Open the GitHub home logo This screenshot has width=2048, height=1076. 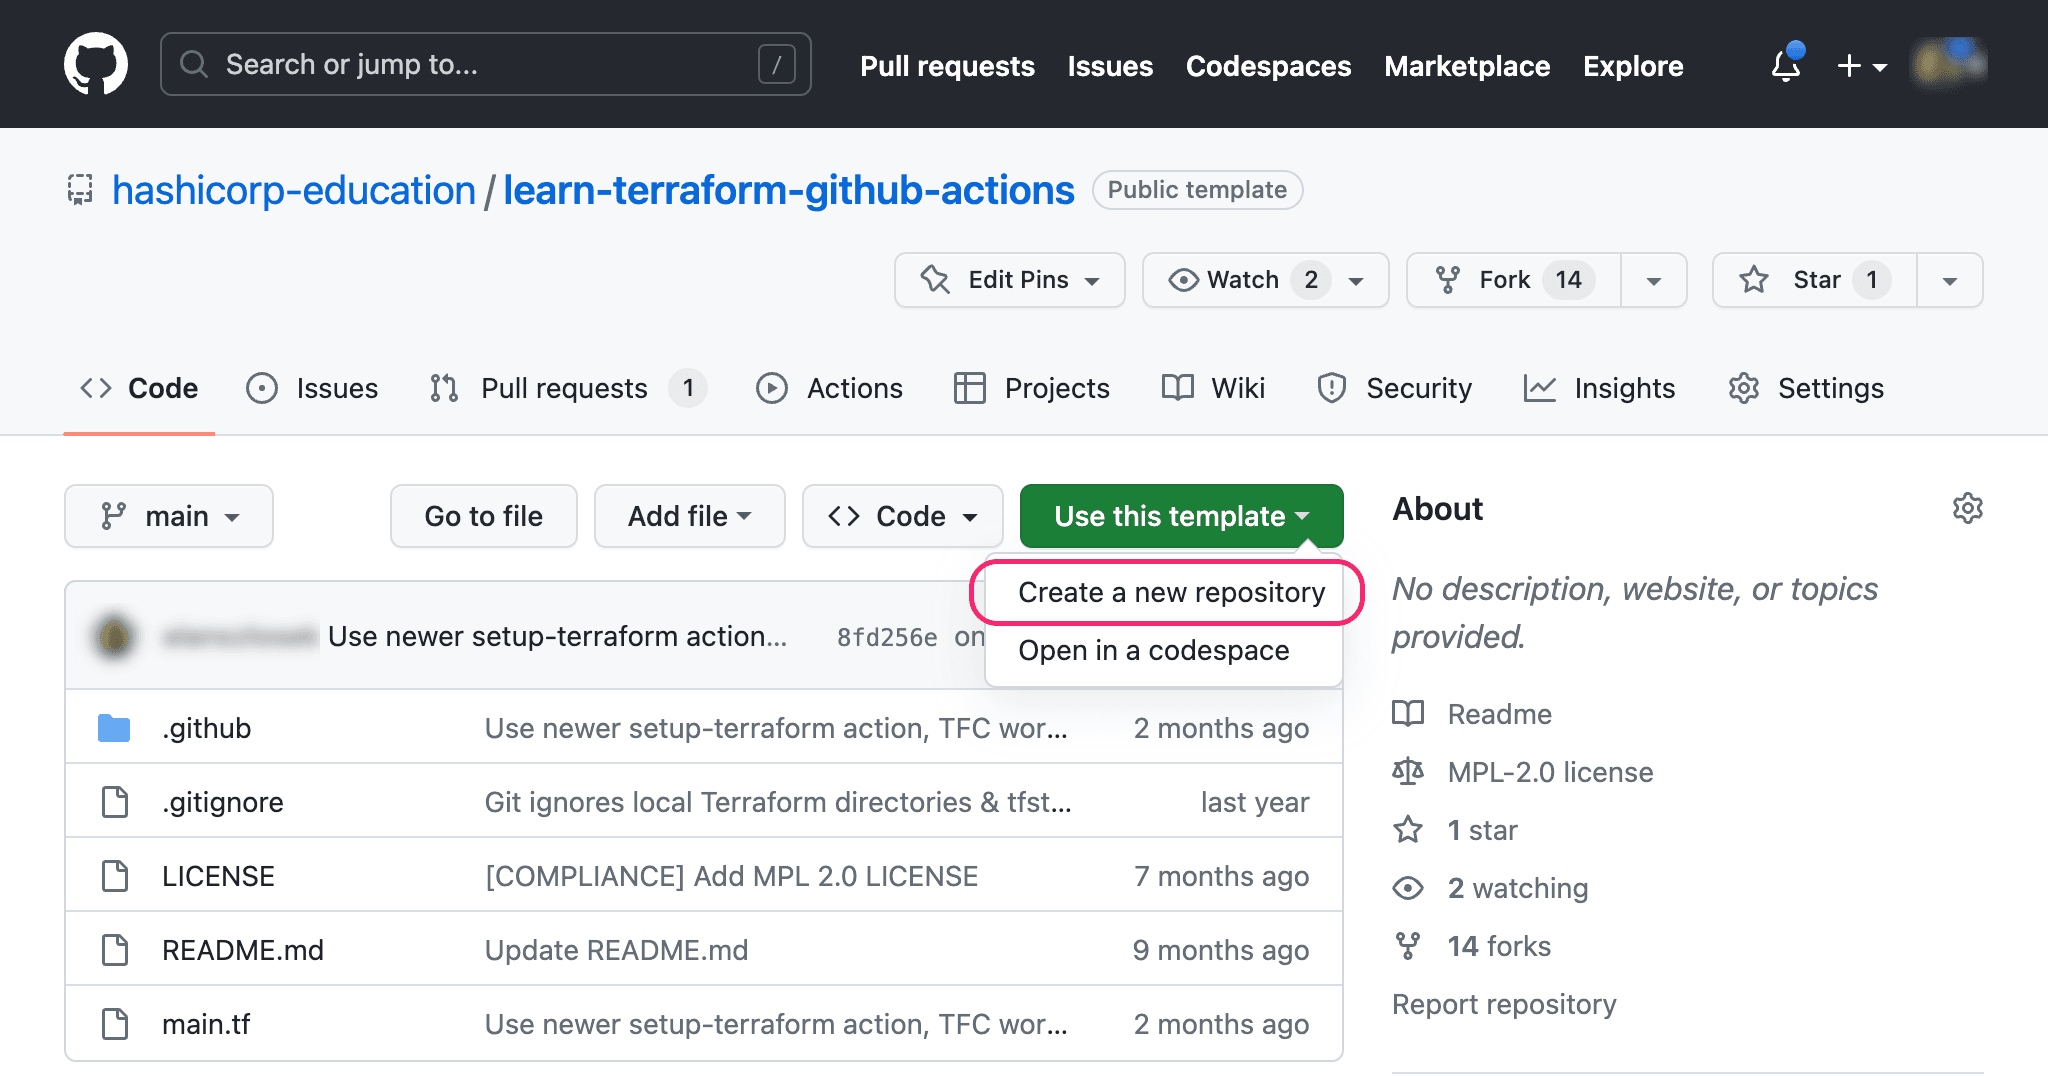pos(96,64)
